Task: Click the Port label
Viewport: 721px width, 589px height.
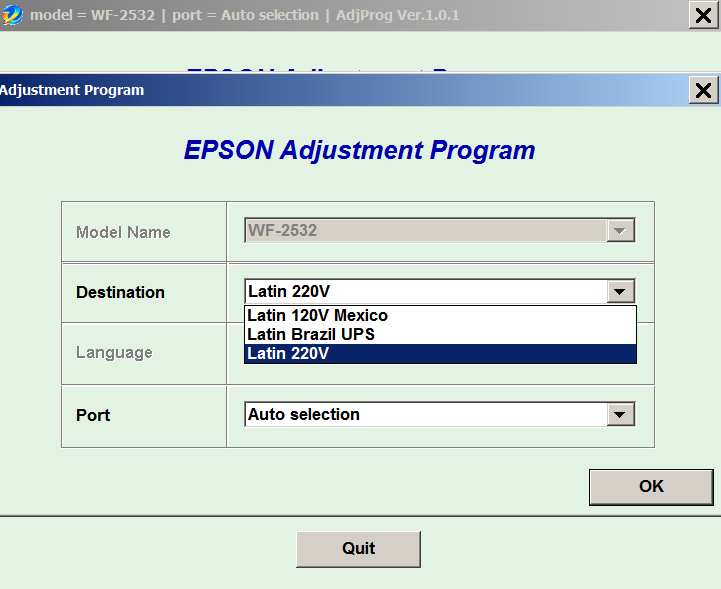Action: pos(93,415)
